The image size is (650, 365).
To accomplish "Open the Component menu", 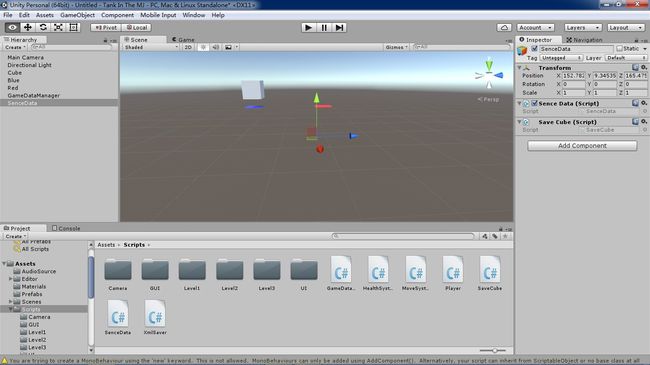I will (x=117, y=15).
